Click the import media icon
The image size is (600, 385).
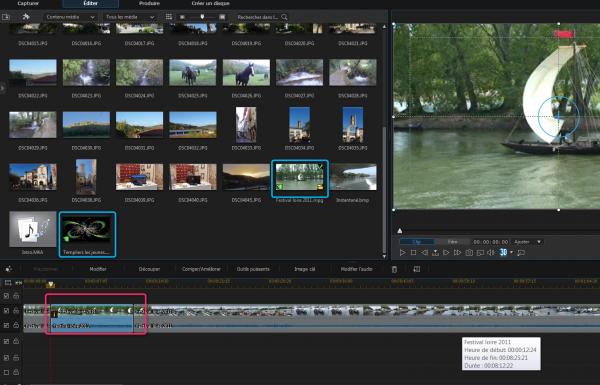point(6,17)
